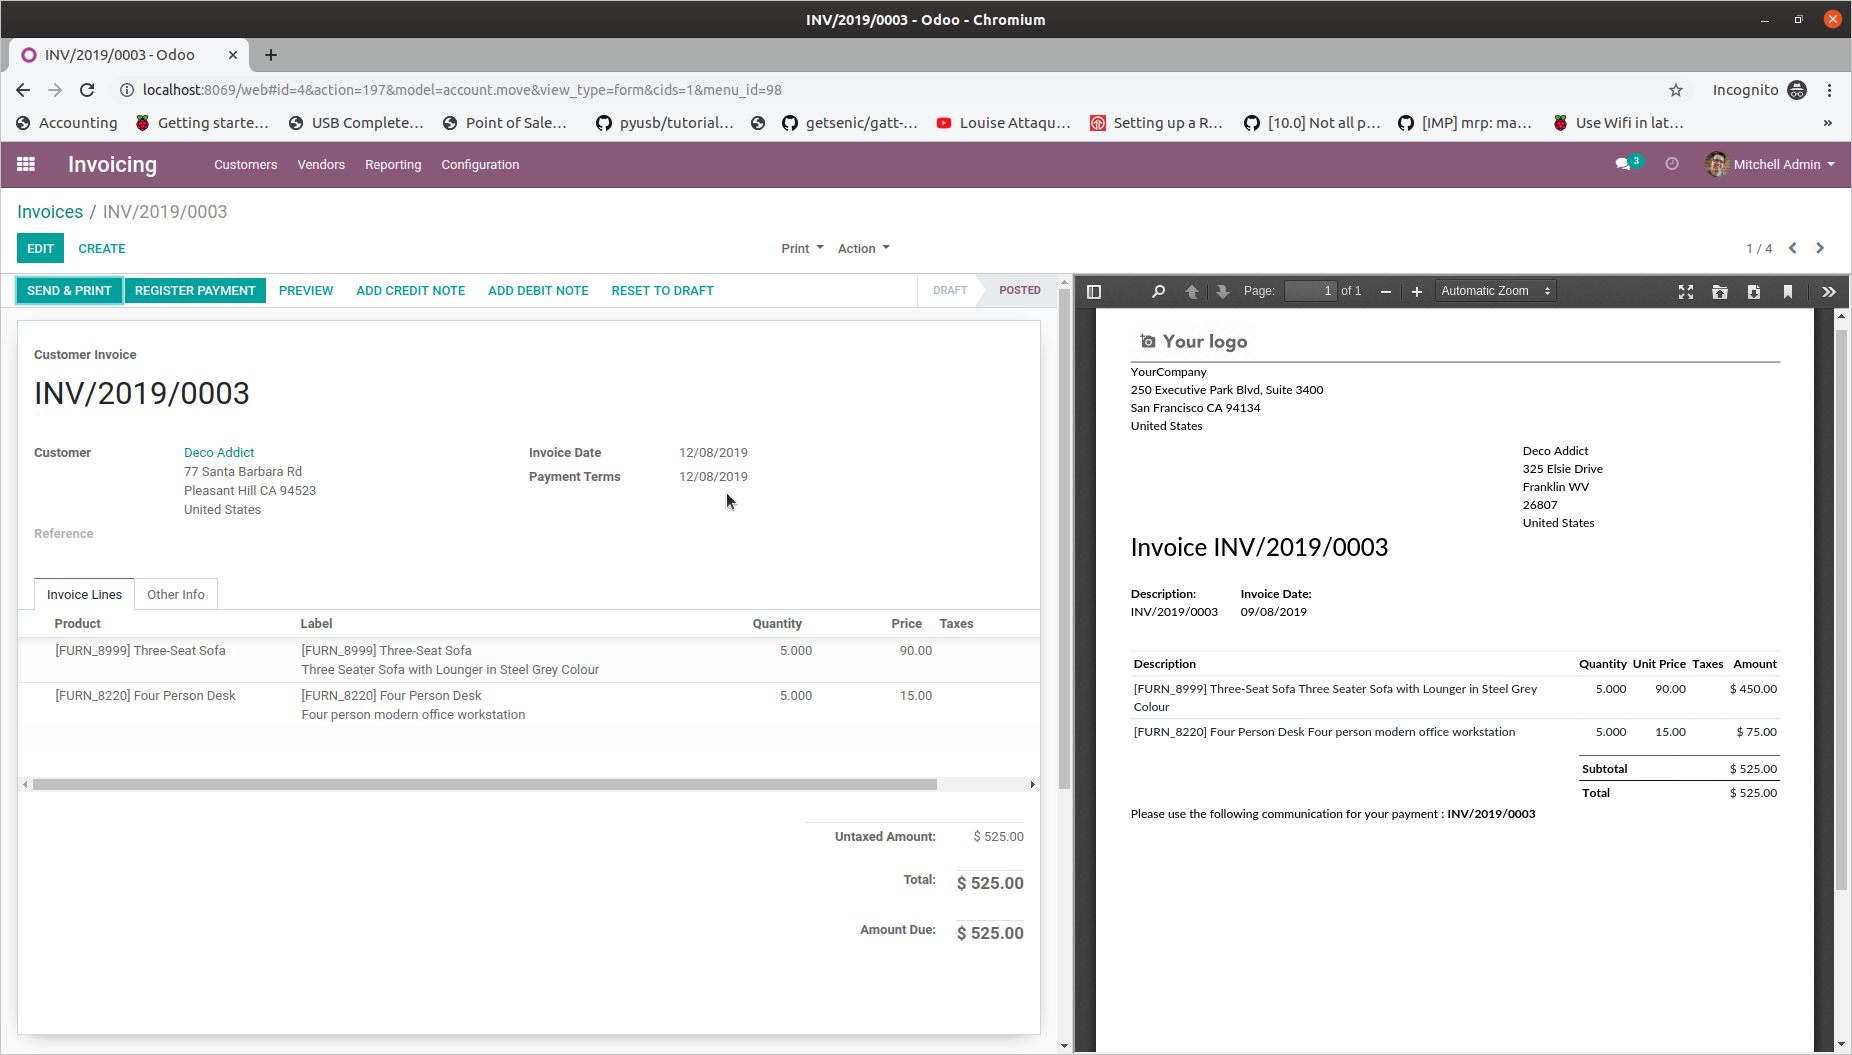Open the Action dropdown

click(x=864, y=248)
